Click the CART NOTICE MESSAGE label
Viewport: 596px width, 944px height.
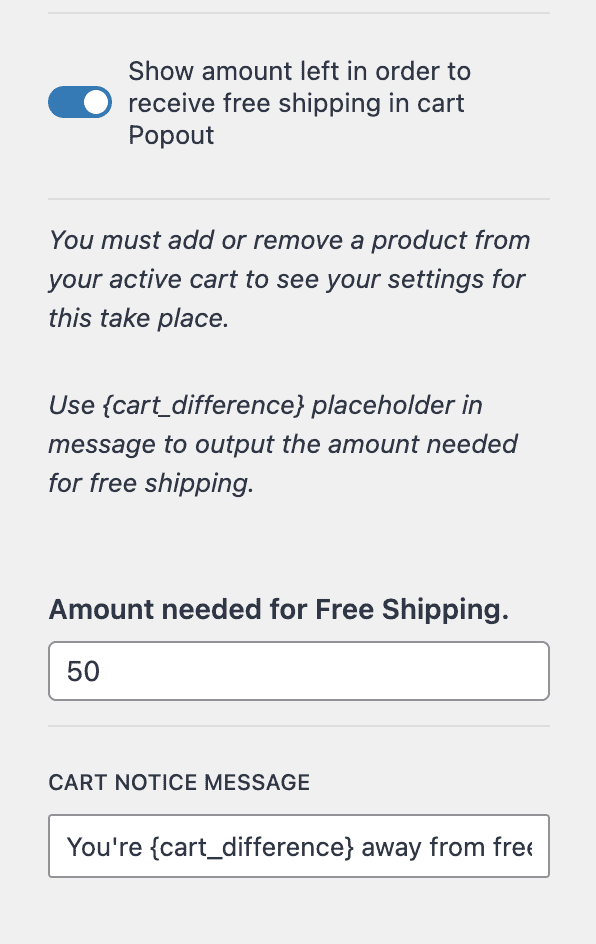[x=179, y=783]
